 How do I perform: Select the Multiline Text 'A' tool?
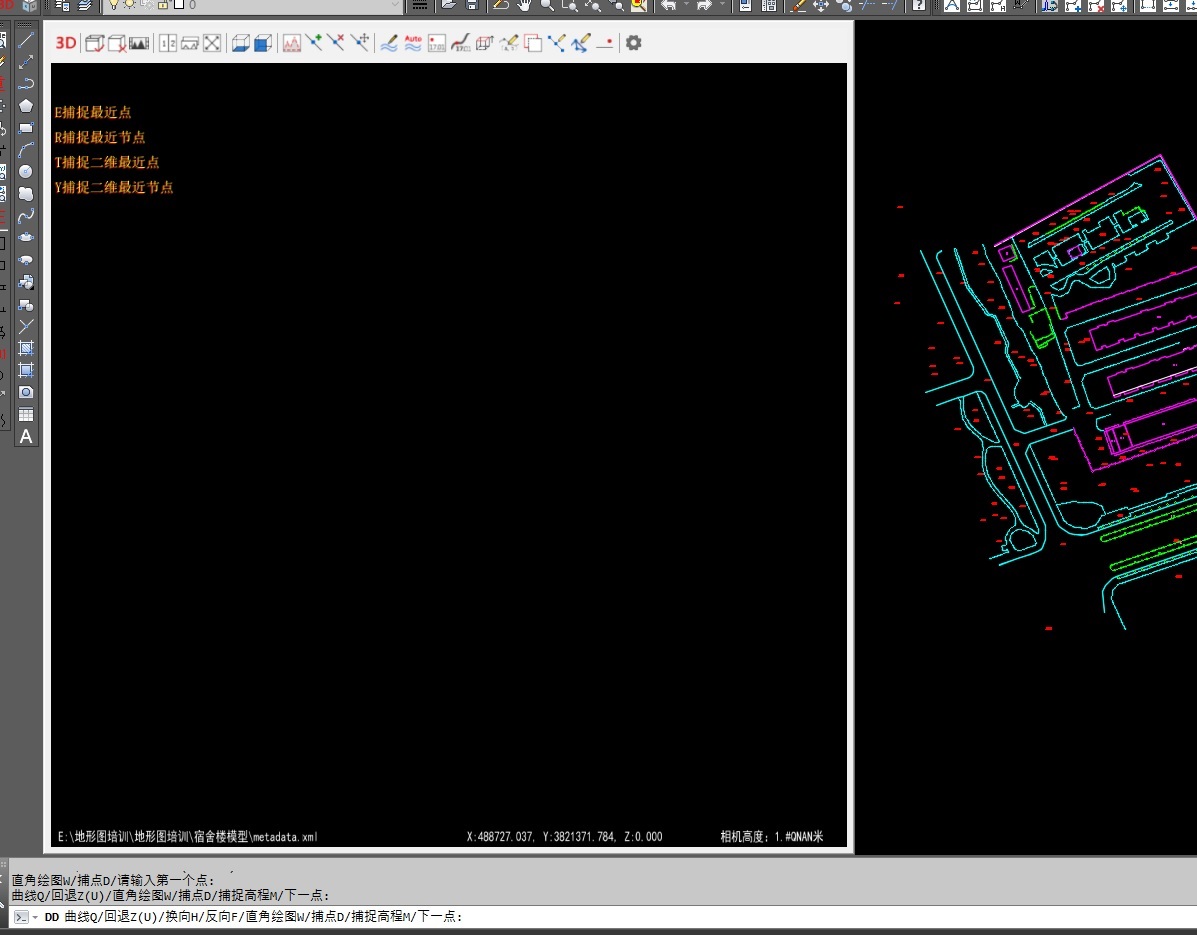(27, 437)
